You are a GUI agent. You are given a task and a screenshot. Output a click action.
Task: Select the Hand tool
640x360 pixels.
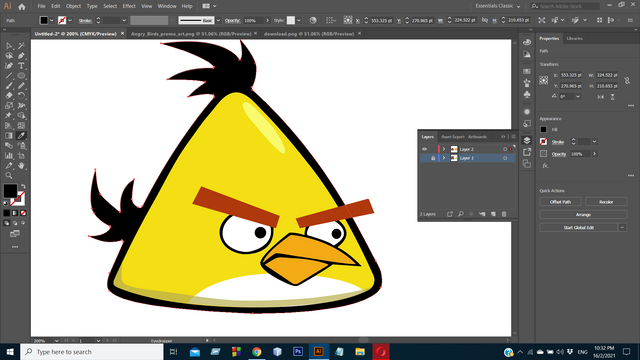coord(21,165)
